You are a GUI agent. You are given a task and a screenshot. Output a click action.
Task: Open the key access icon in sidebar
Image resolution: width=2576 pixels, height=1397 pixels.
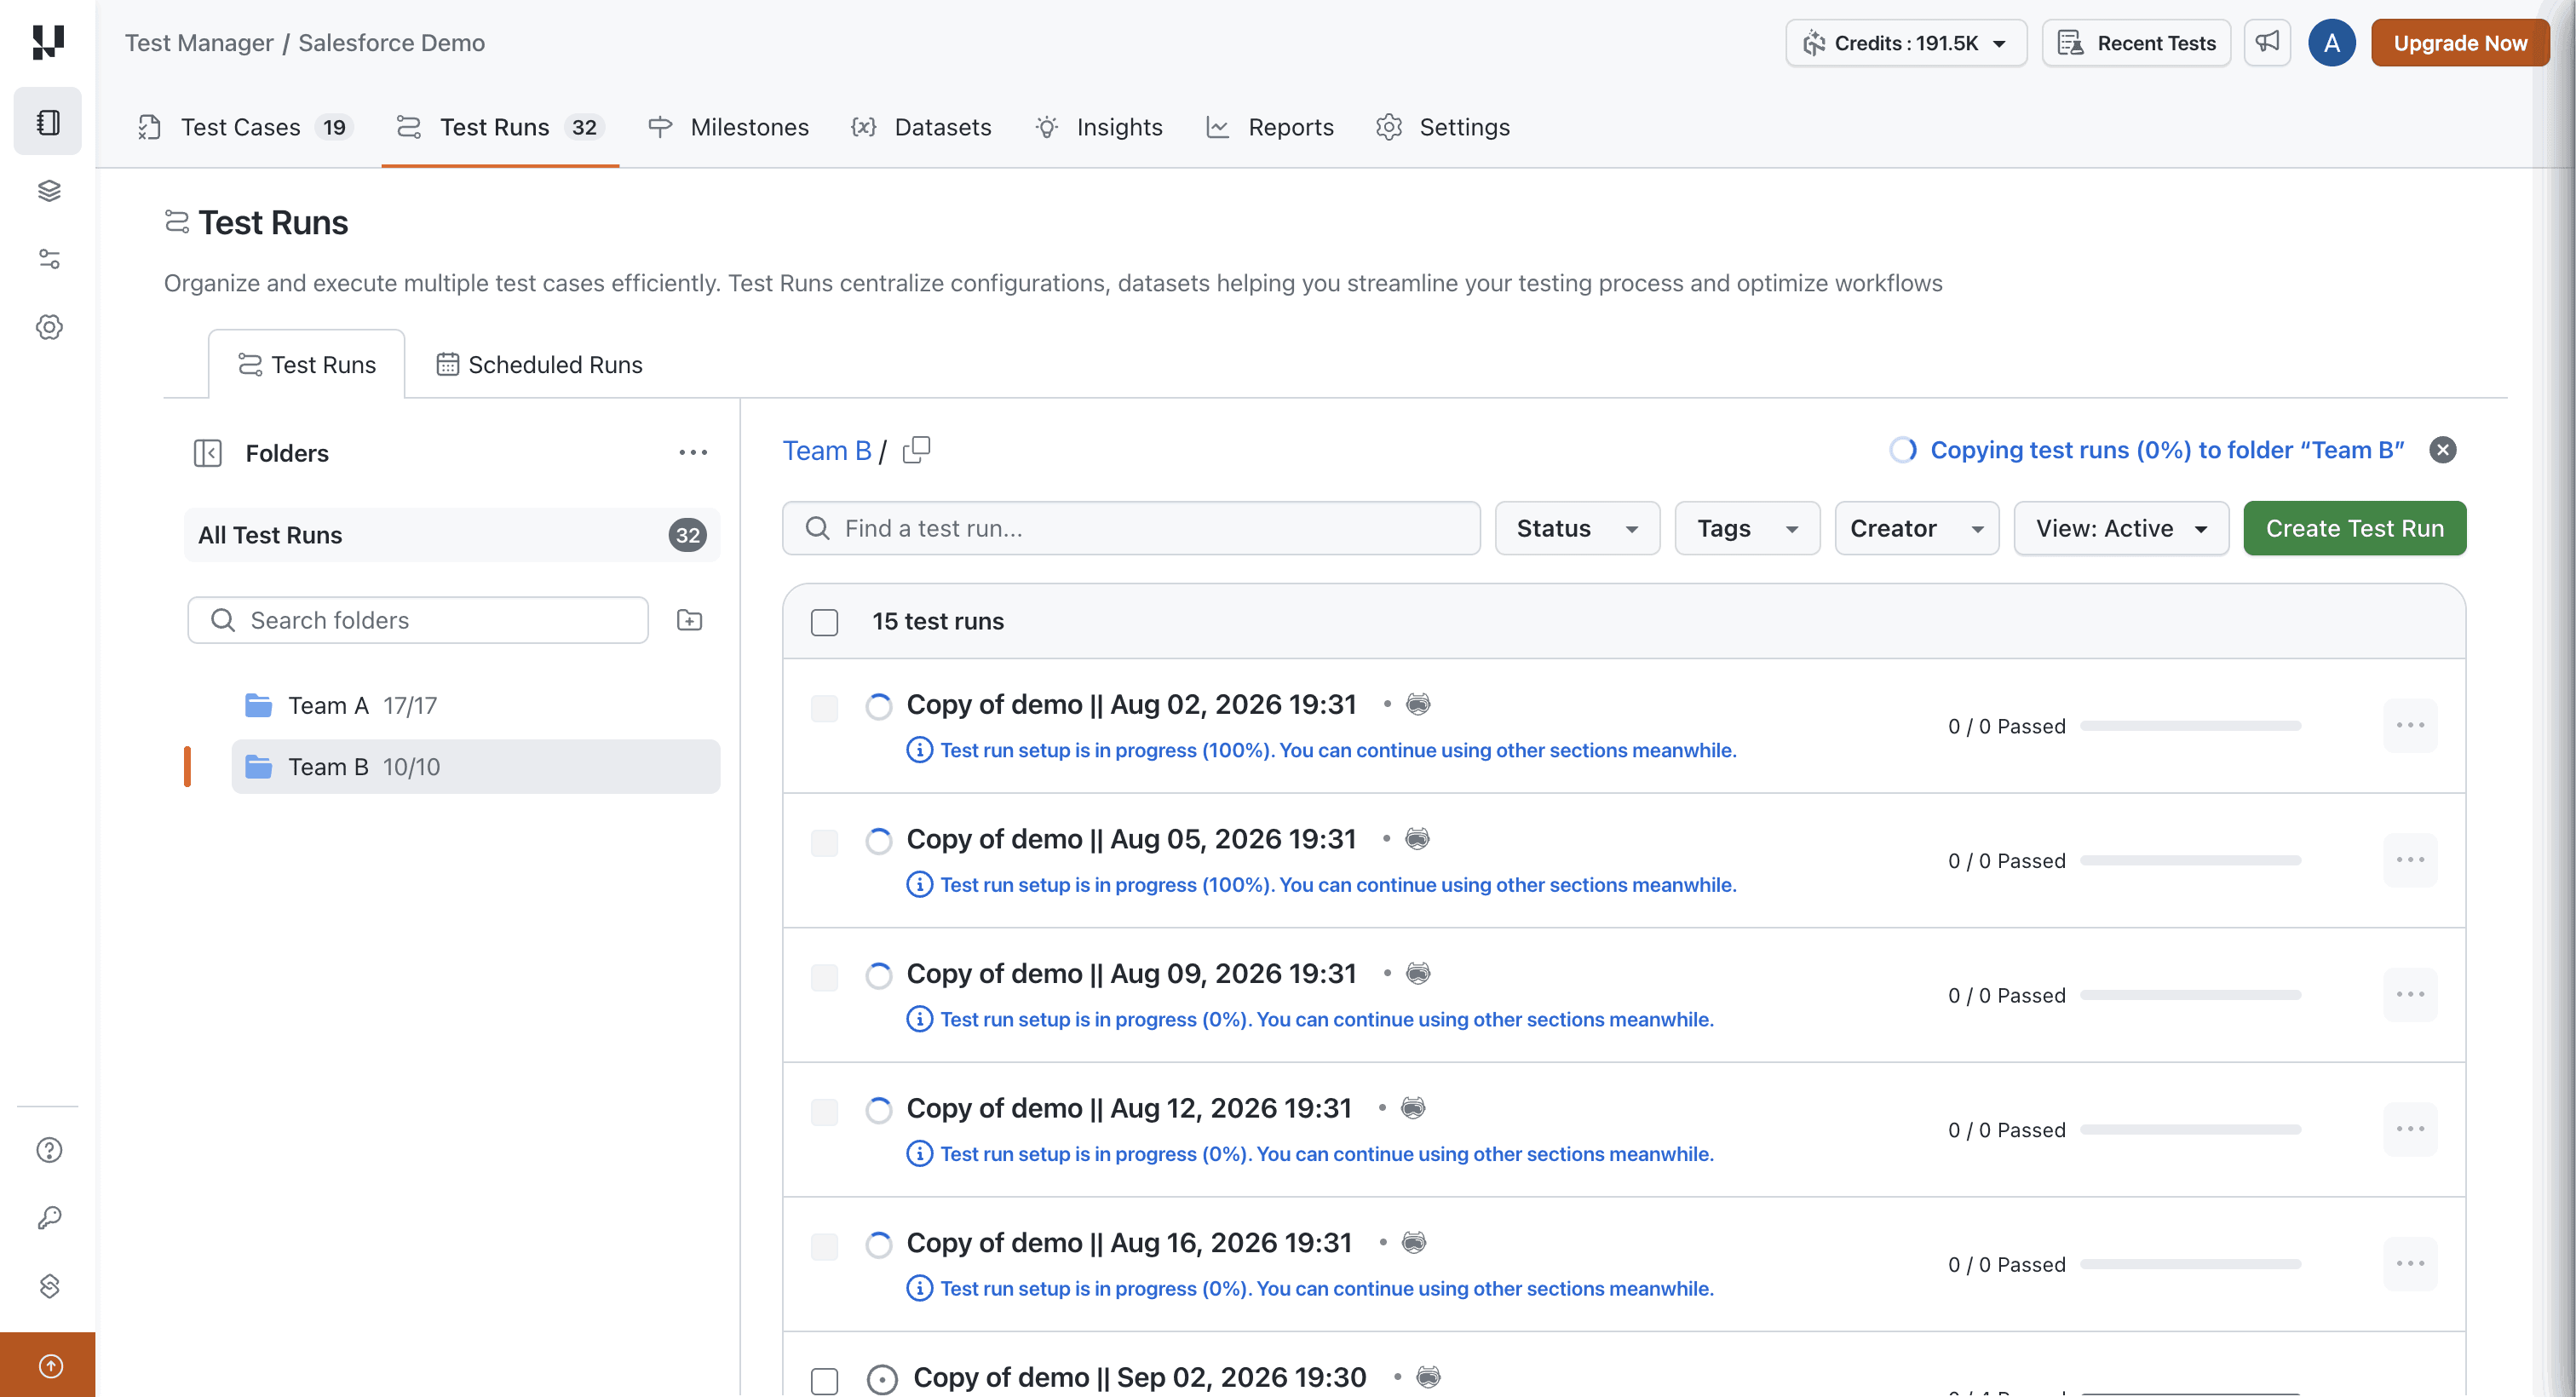[x=49, y=1218]
